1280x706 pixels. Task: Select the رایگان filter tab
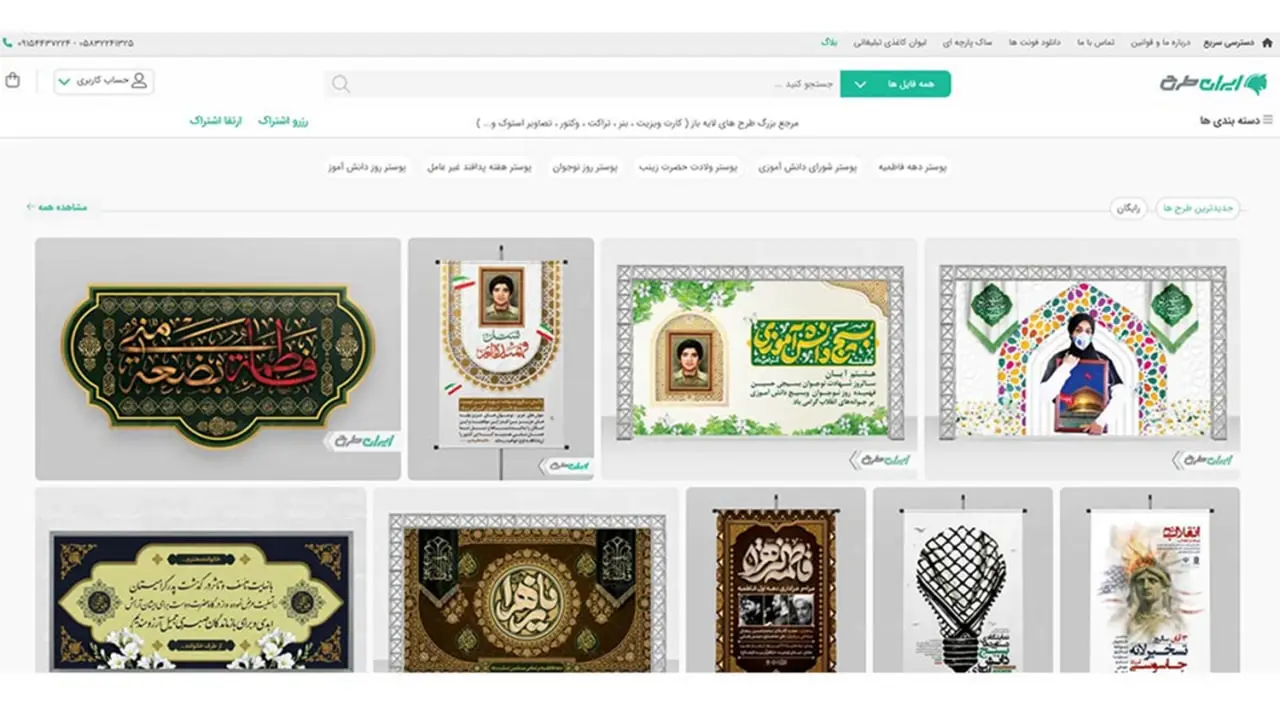pyautogui.click(x=1128, y=208)
